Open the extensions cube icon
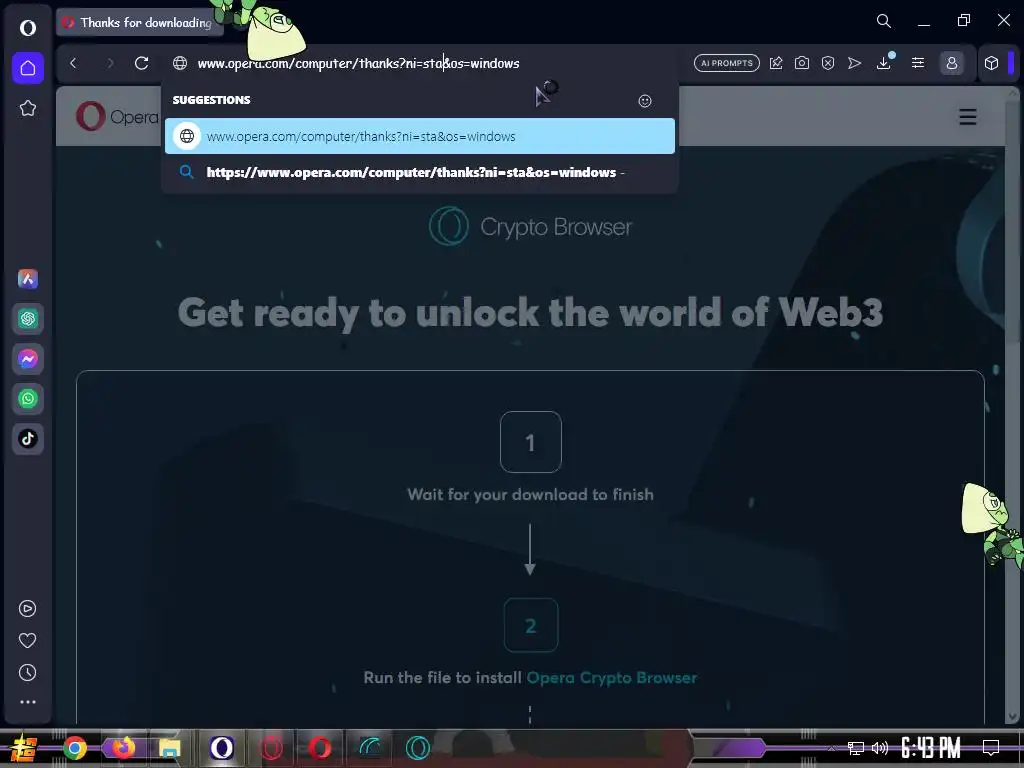 pos(991,63)
